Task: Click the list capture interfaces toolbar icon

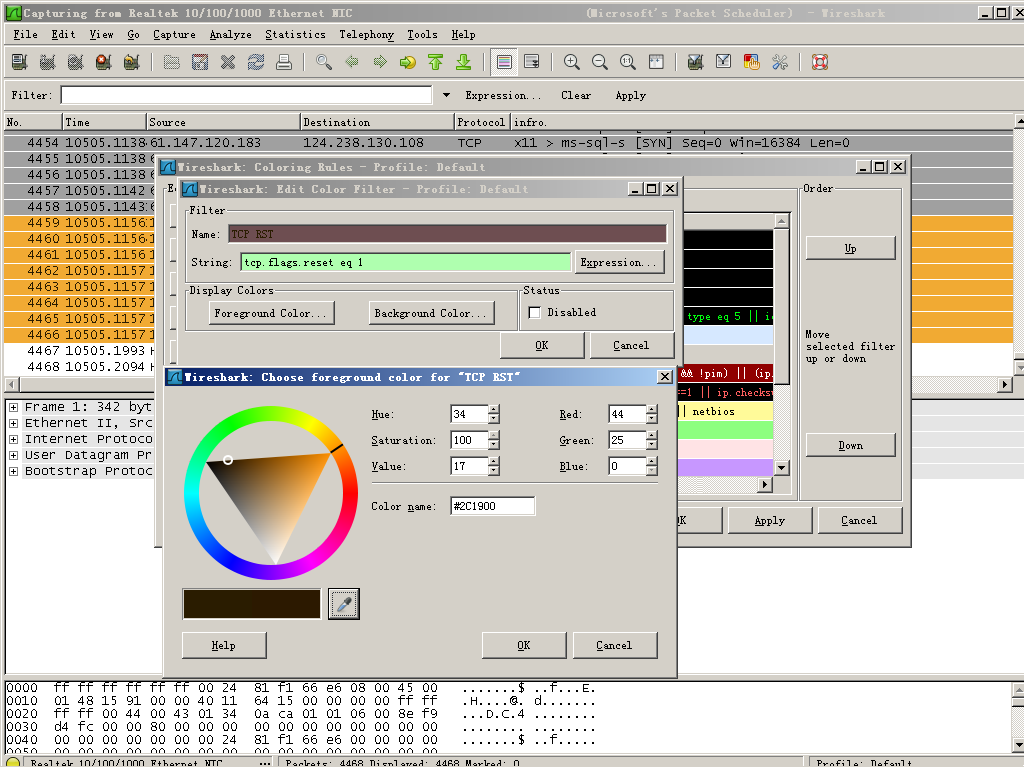Action: 20,62
